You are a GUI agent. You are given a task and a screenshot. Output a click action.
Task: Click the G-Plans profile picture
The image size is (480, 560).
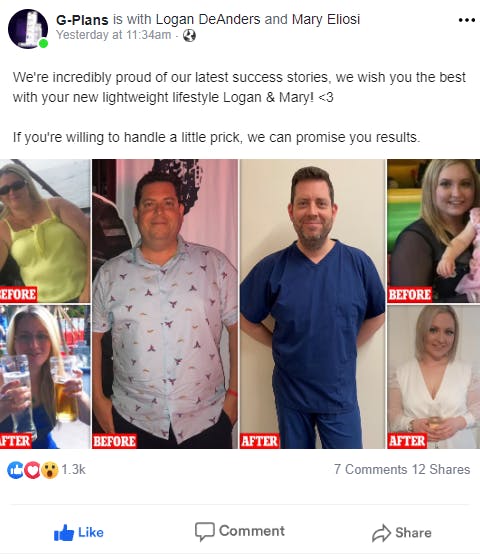(28, 29)
